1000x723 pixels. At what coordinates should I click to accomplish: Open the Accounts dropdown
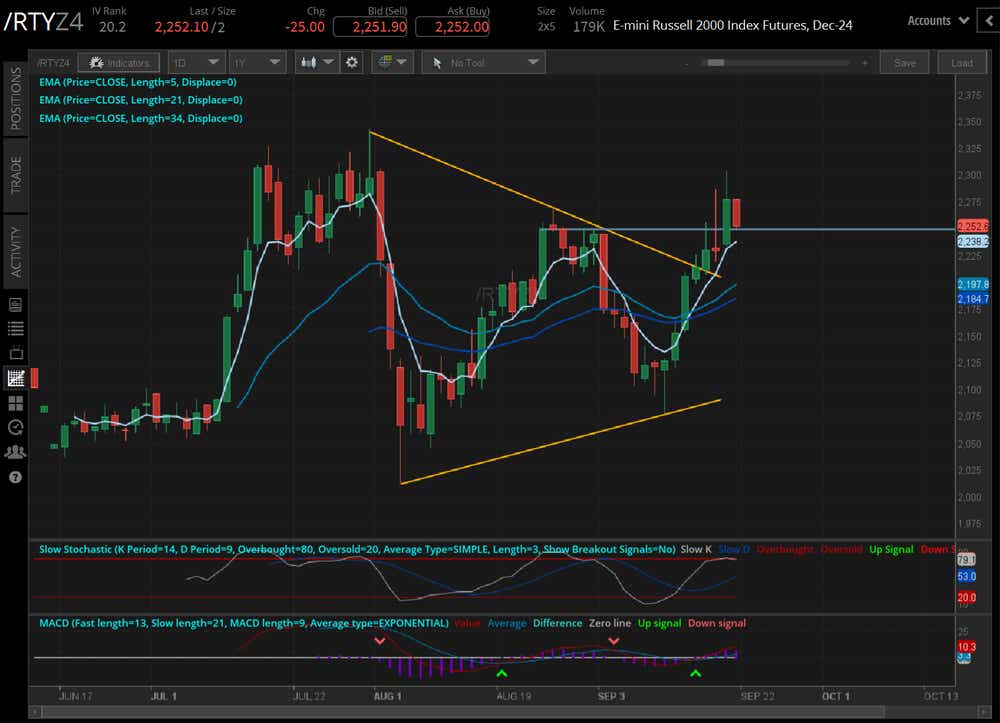934,20
